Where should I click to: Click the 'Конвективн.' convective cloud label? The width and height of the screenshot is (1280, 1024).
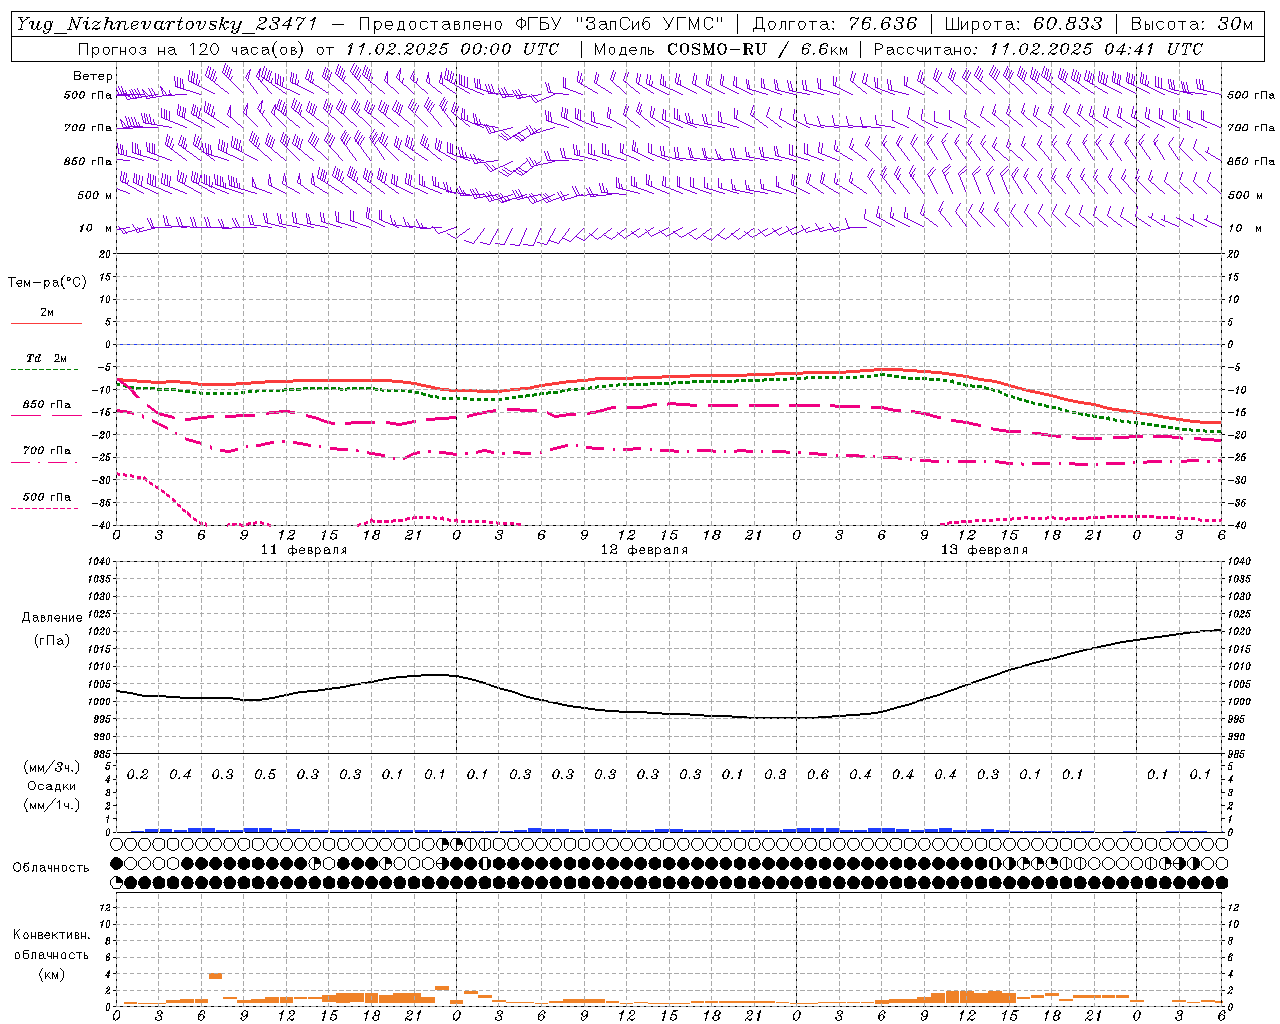point(51,935)
